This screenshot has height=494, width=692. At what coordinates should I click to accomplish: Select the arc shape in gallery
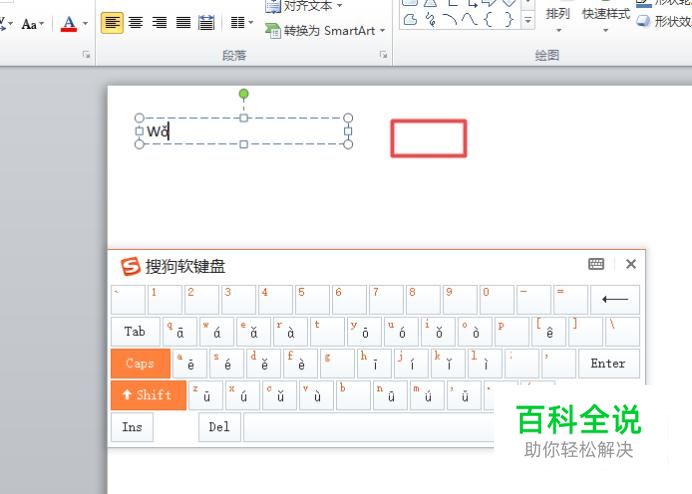pos(450,19)
